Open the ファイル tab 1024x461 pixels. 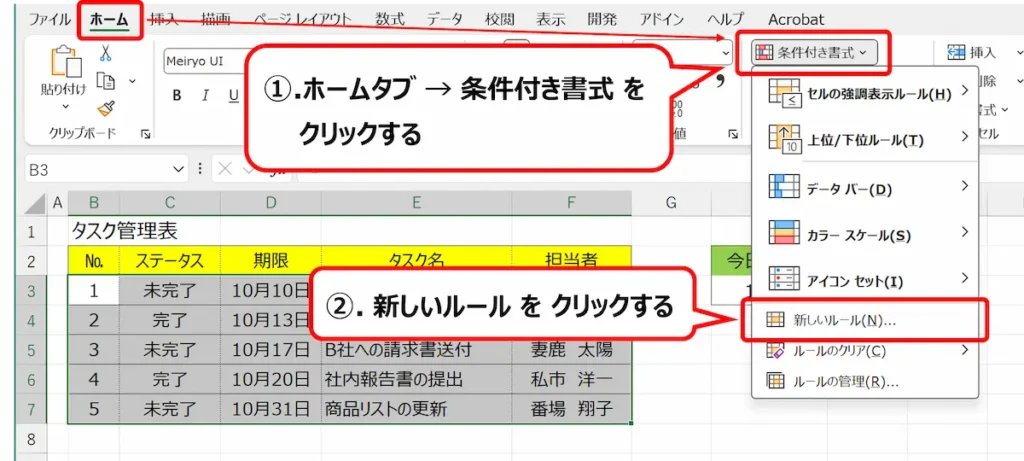50,19
